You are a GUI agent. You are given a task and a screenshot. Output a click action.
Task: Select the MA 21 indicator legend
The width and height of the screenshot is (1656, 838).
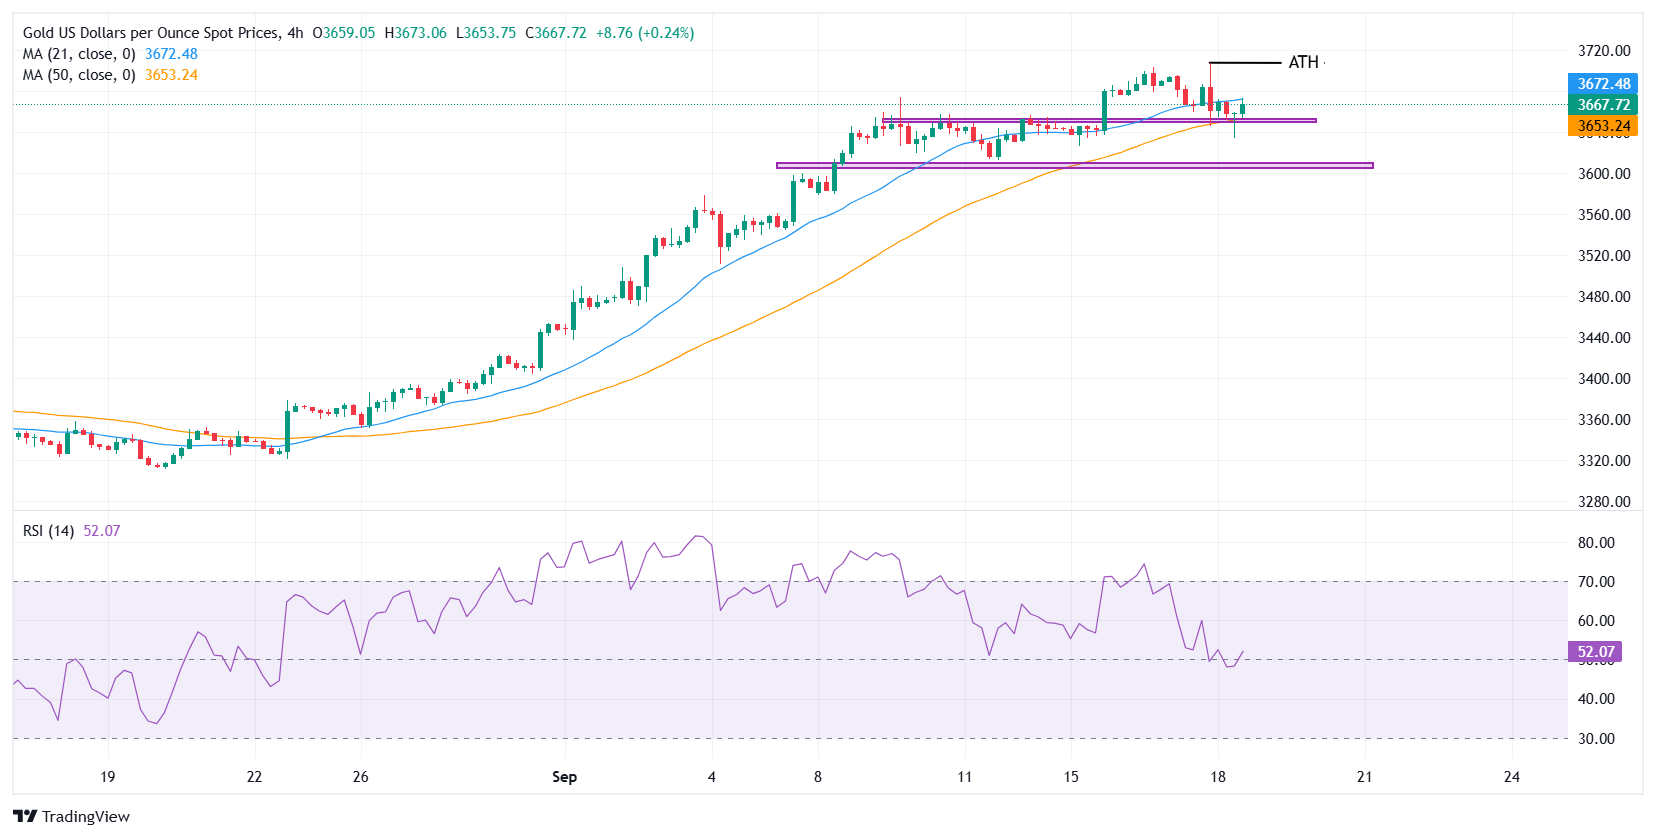pyautogui.click(x=110, y=54)
